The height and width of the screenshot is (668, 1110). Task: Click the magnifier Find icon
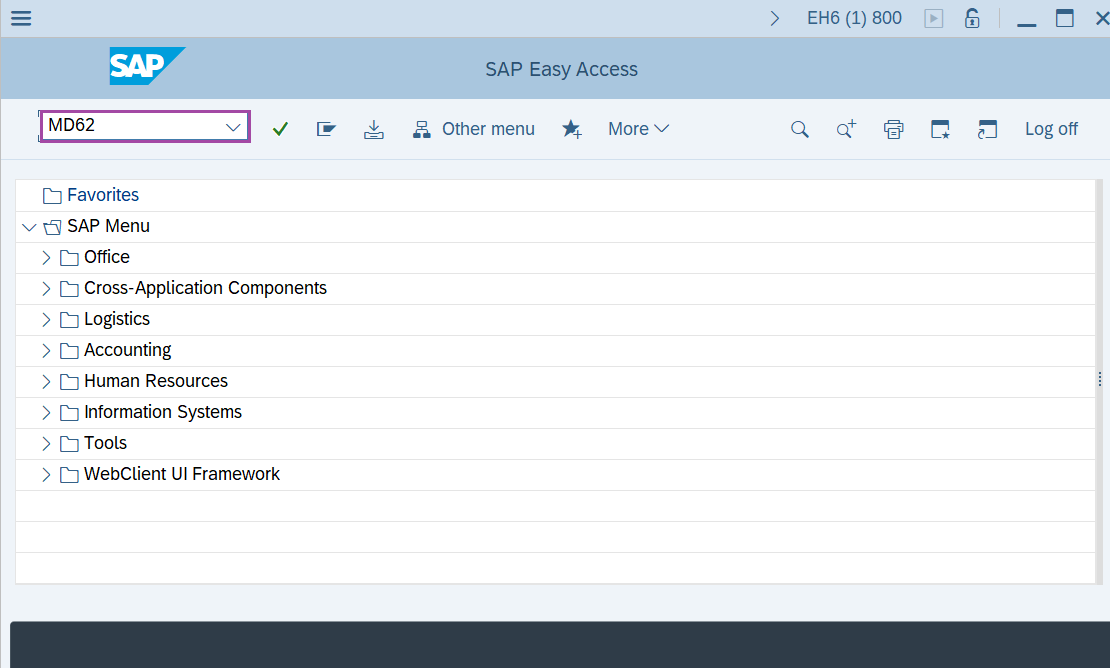click(x=799, y=129)
